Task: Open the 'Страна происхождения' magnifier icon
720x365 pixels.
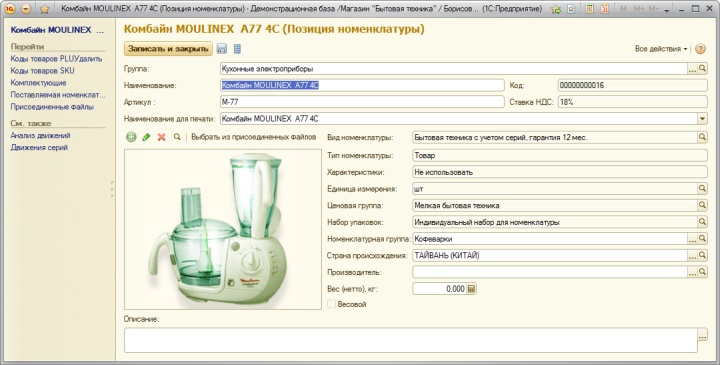Action: point(702,255)
